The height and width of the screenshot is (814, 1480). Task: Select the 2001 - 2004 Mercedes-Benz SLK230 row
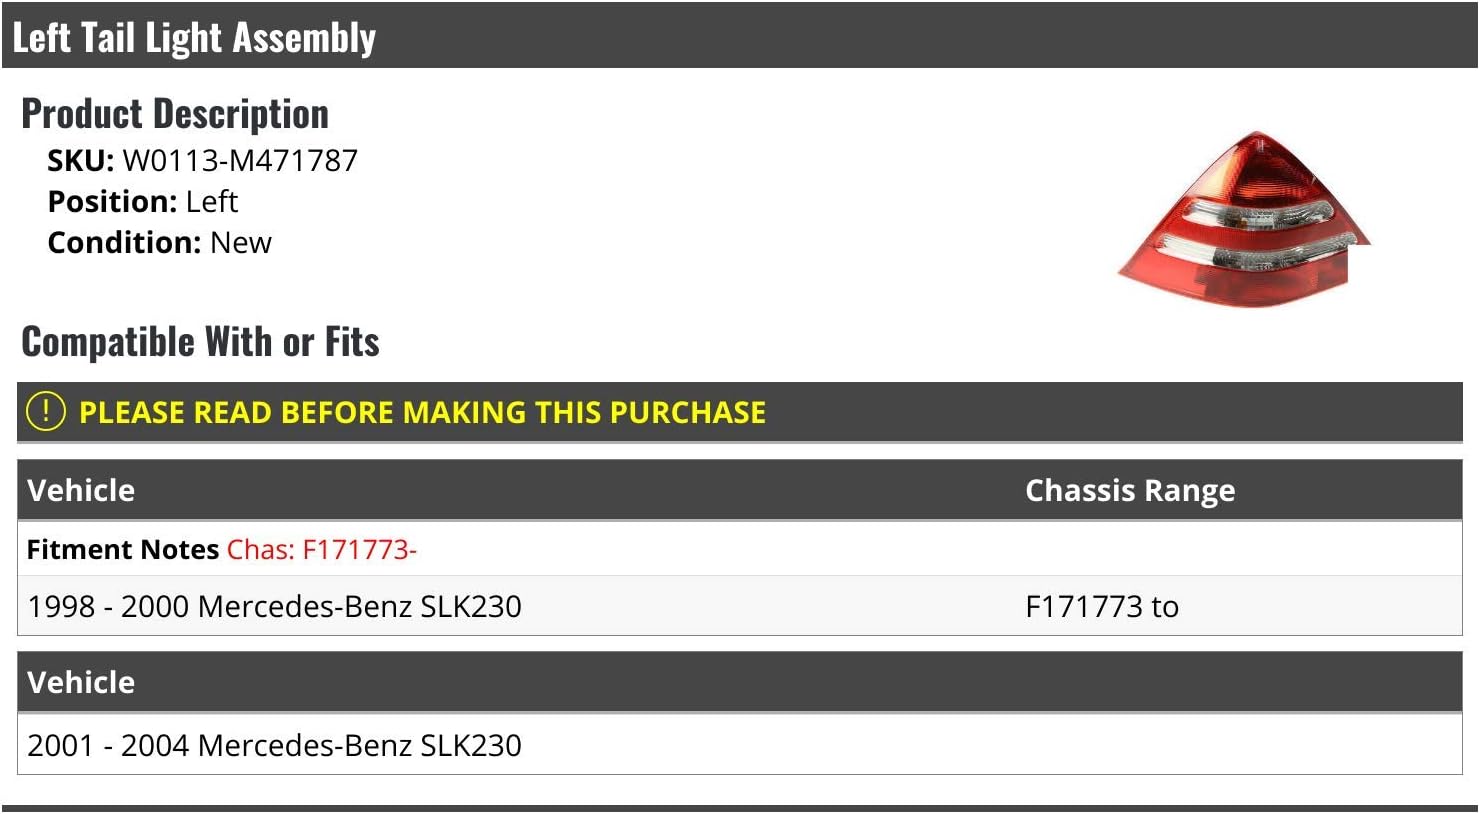tap(274, 745)
